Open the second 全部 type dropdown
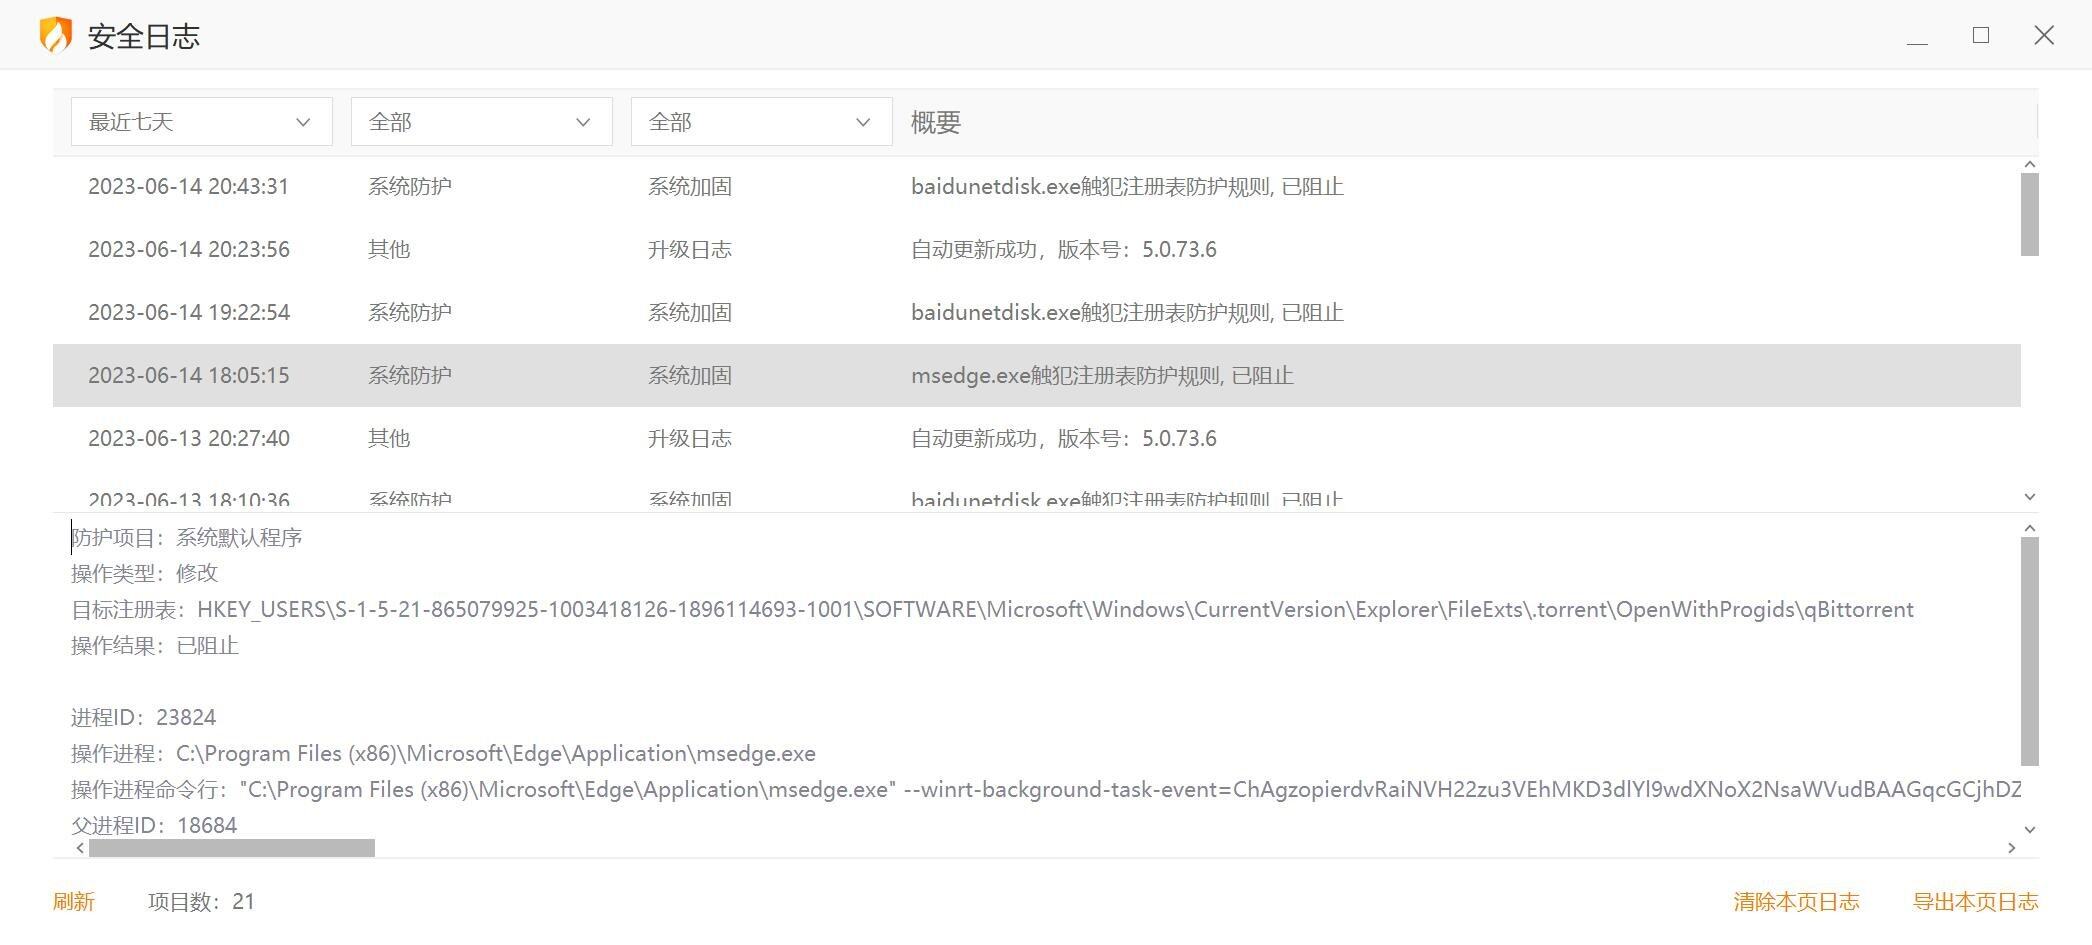Viewport: 2092px width, 945px height. tap(761, 122)
